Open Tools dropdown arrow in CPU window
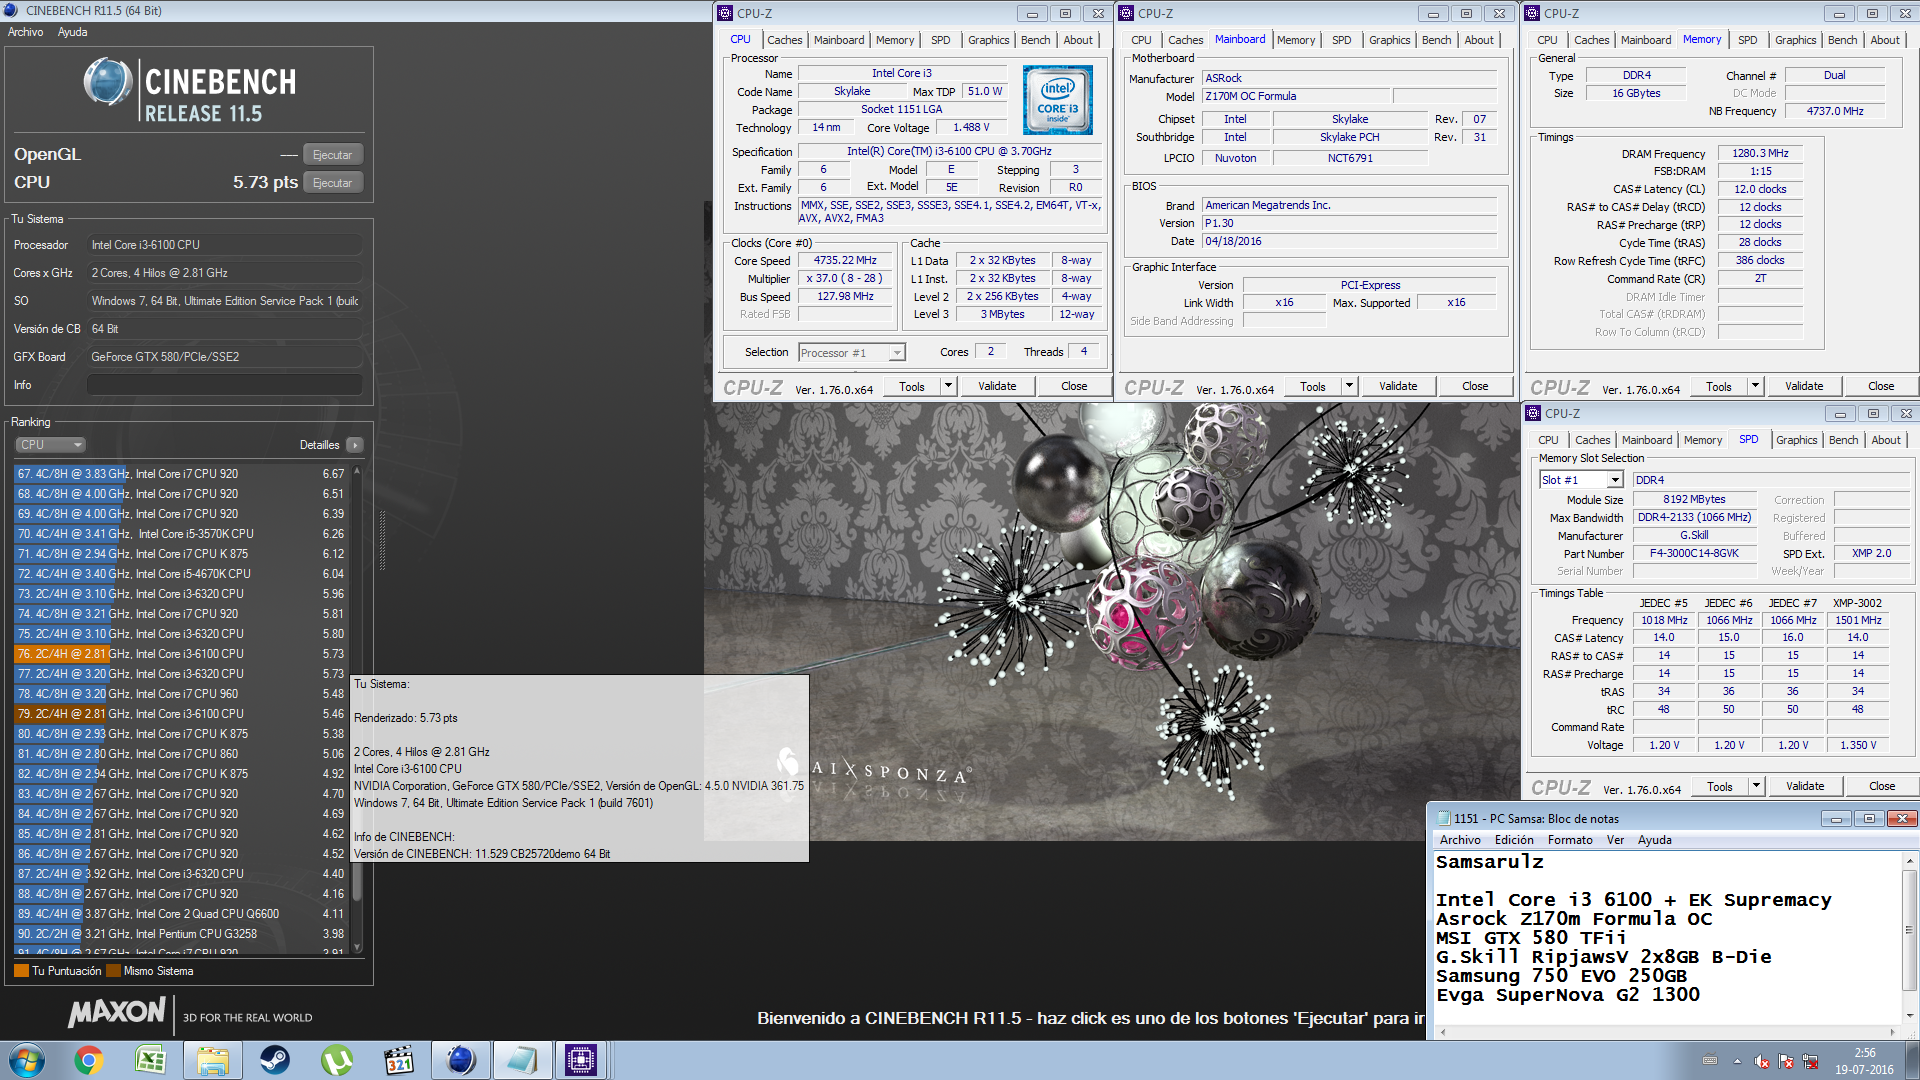1920x1080 pixels. 948,386
